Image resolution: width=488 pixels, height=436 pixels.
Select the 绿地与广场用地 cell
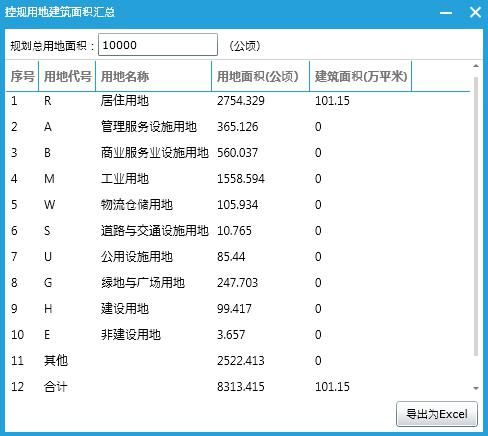tap(143, 283)
